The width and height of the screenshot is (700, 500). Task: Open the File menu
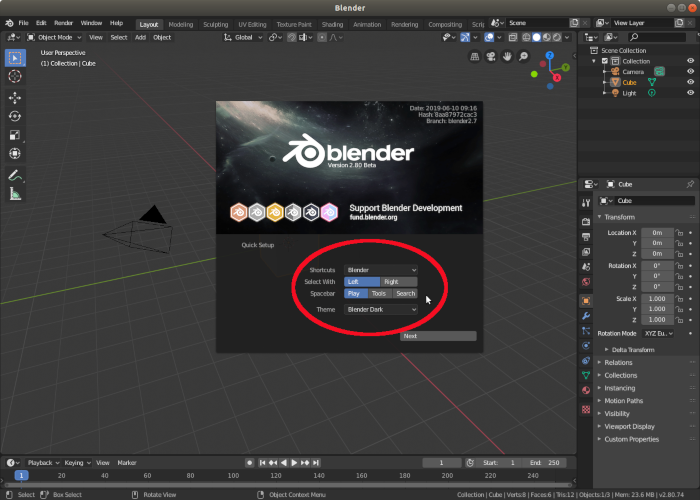(x=23, y=23)
